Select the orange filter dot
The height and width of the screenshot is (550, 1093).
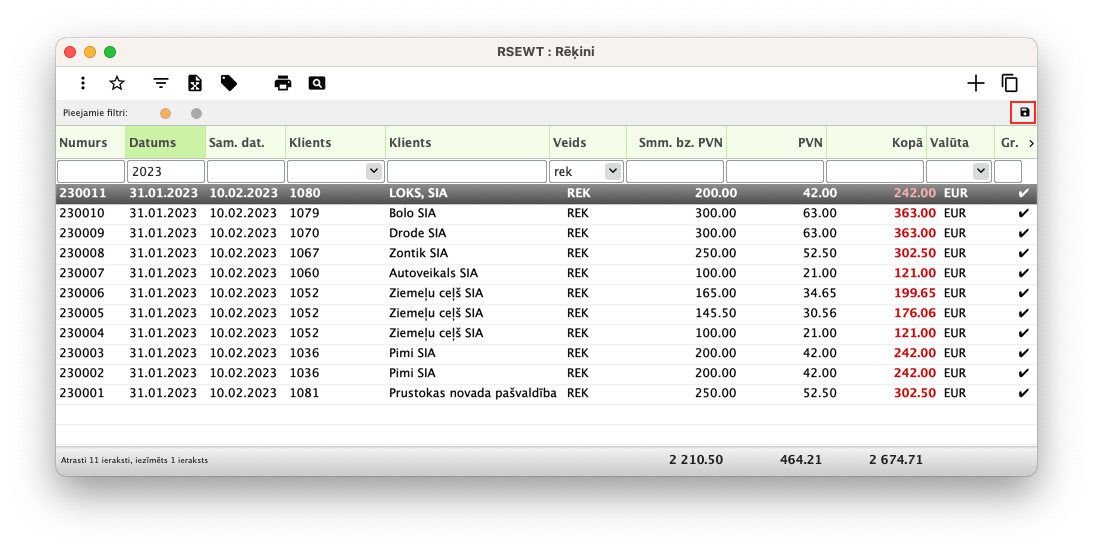pyautogui.click(x=165, y=114)
